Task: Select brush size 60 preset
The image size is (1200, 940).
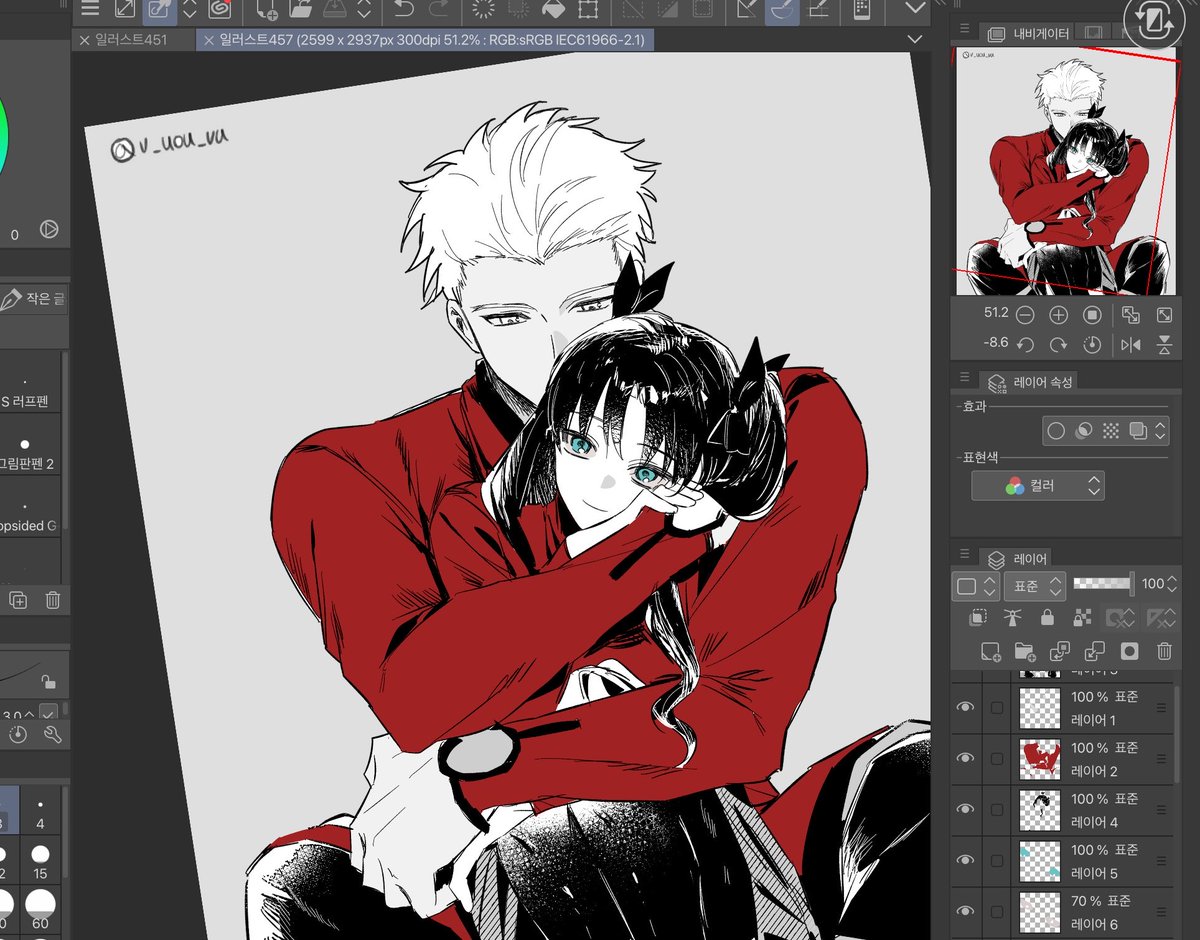Action: [x=40, y=910]
